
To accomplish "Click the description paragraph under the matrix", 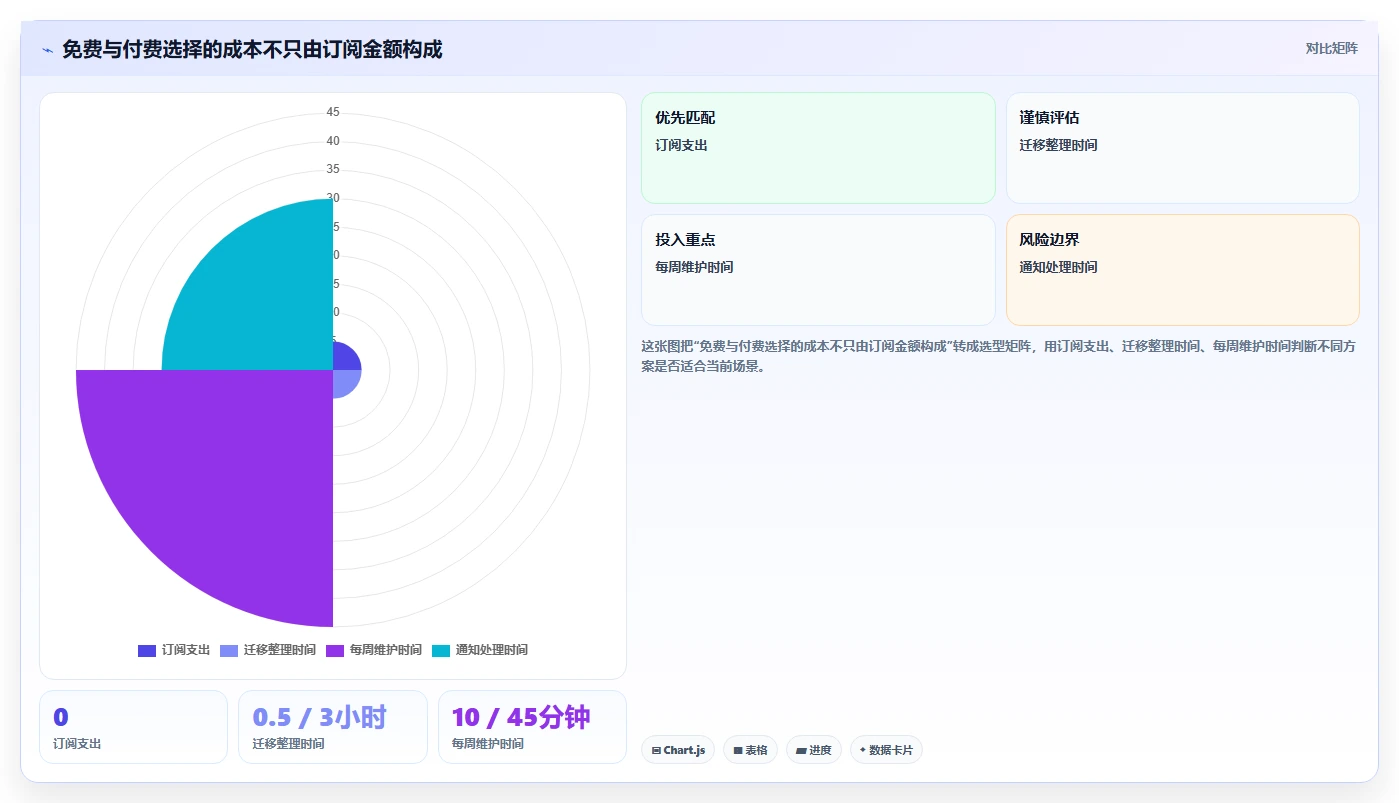I will pyautogui.click(x=1000, y=356).
